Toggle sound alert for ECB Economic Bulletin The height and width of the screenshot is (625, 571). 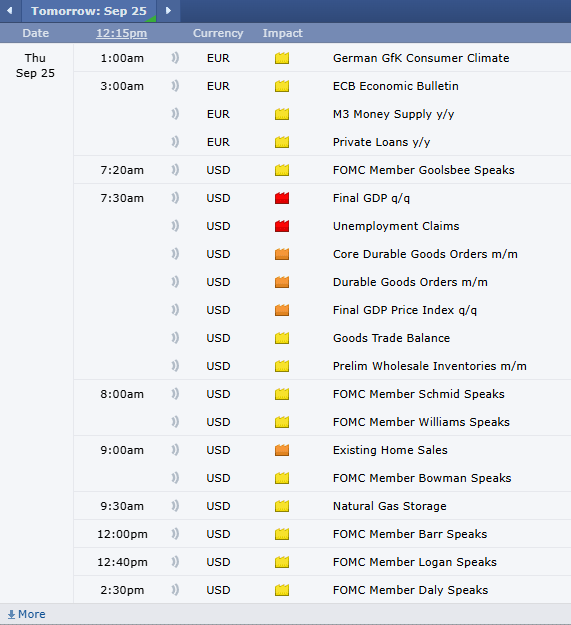[175, 86]
